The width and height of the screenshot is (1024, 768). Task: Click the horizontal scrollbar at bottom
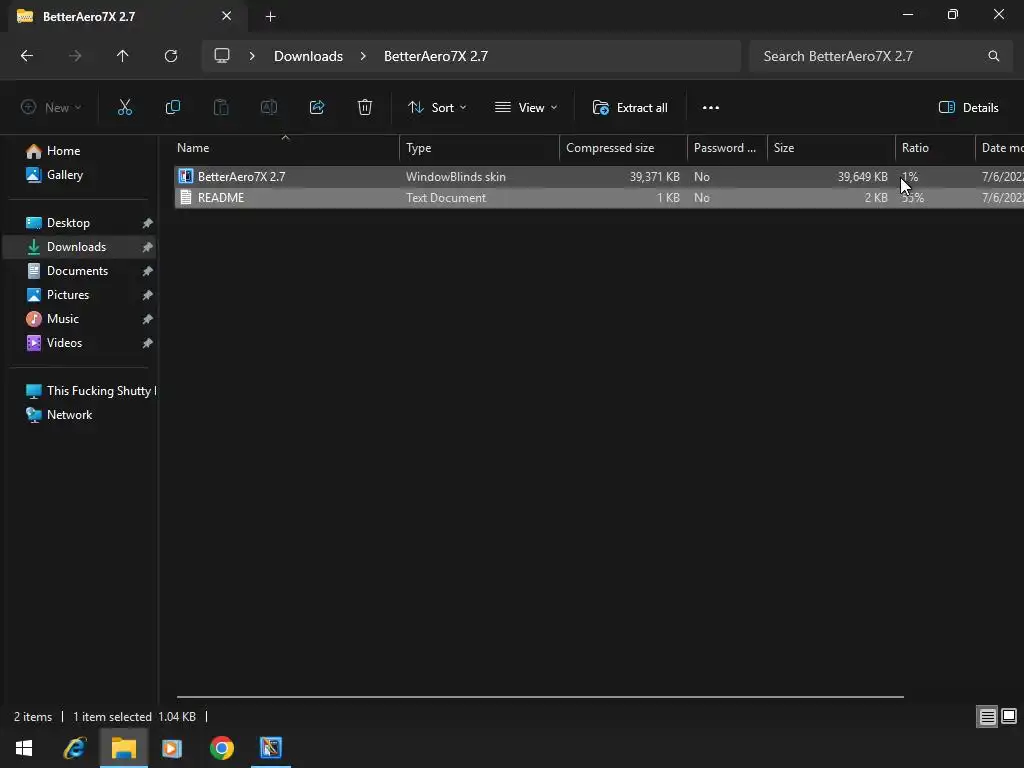coord(540,697)
